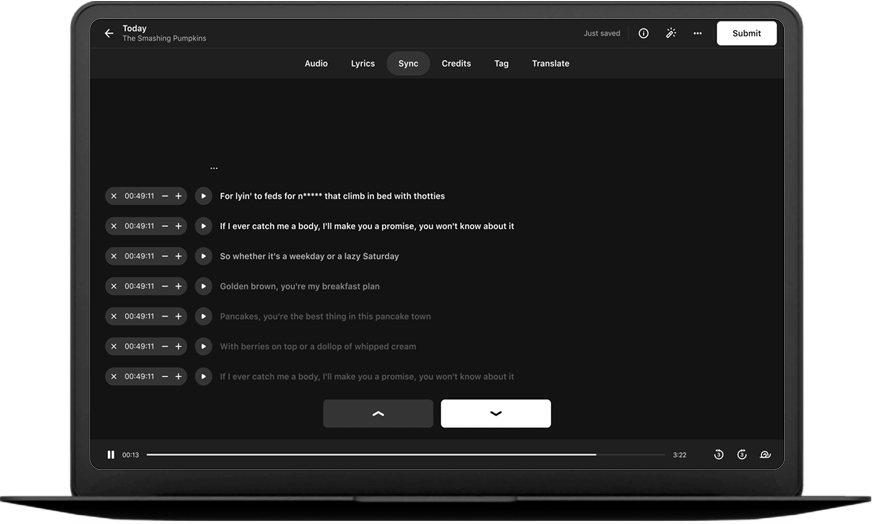Clear timestamp on the "With berries on top" line
The width and height of the screenshot is (872, 524).
pos(113,346)
